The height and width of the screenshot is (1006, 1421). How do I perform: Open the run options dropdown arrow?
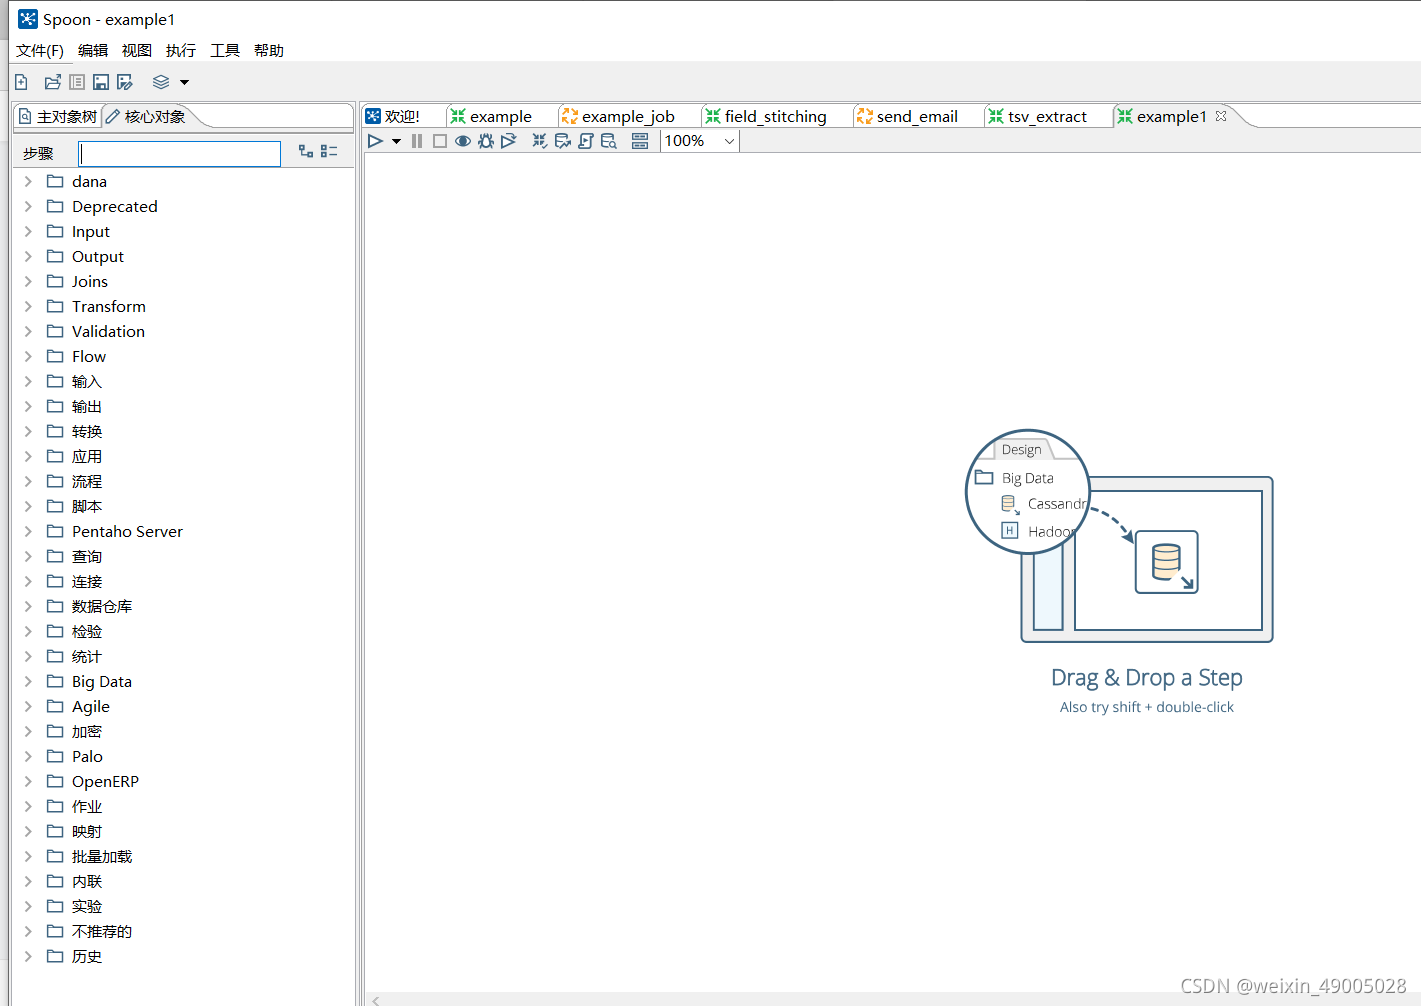pyautogui.click(x=396, y=142)
